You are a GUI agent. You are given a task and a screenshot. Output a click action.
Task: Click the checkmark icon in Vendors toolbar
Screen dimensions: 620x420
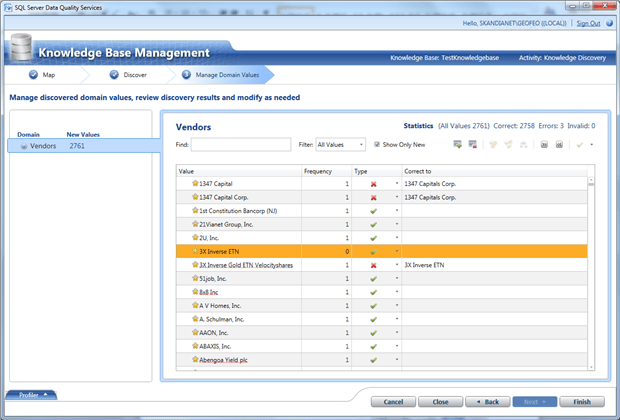[x=580, y=145]
